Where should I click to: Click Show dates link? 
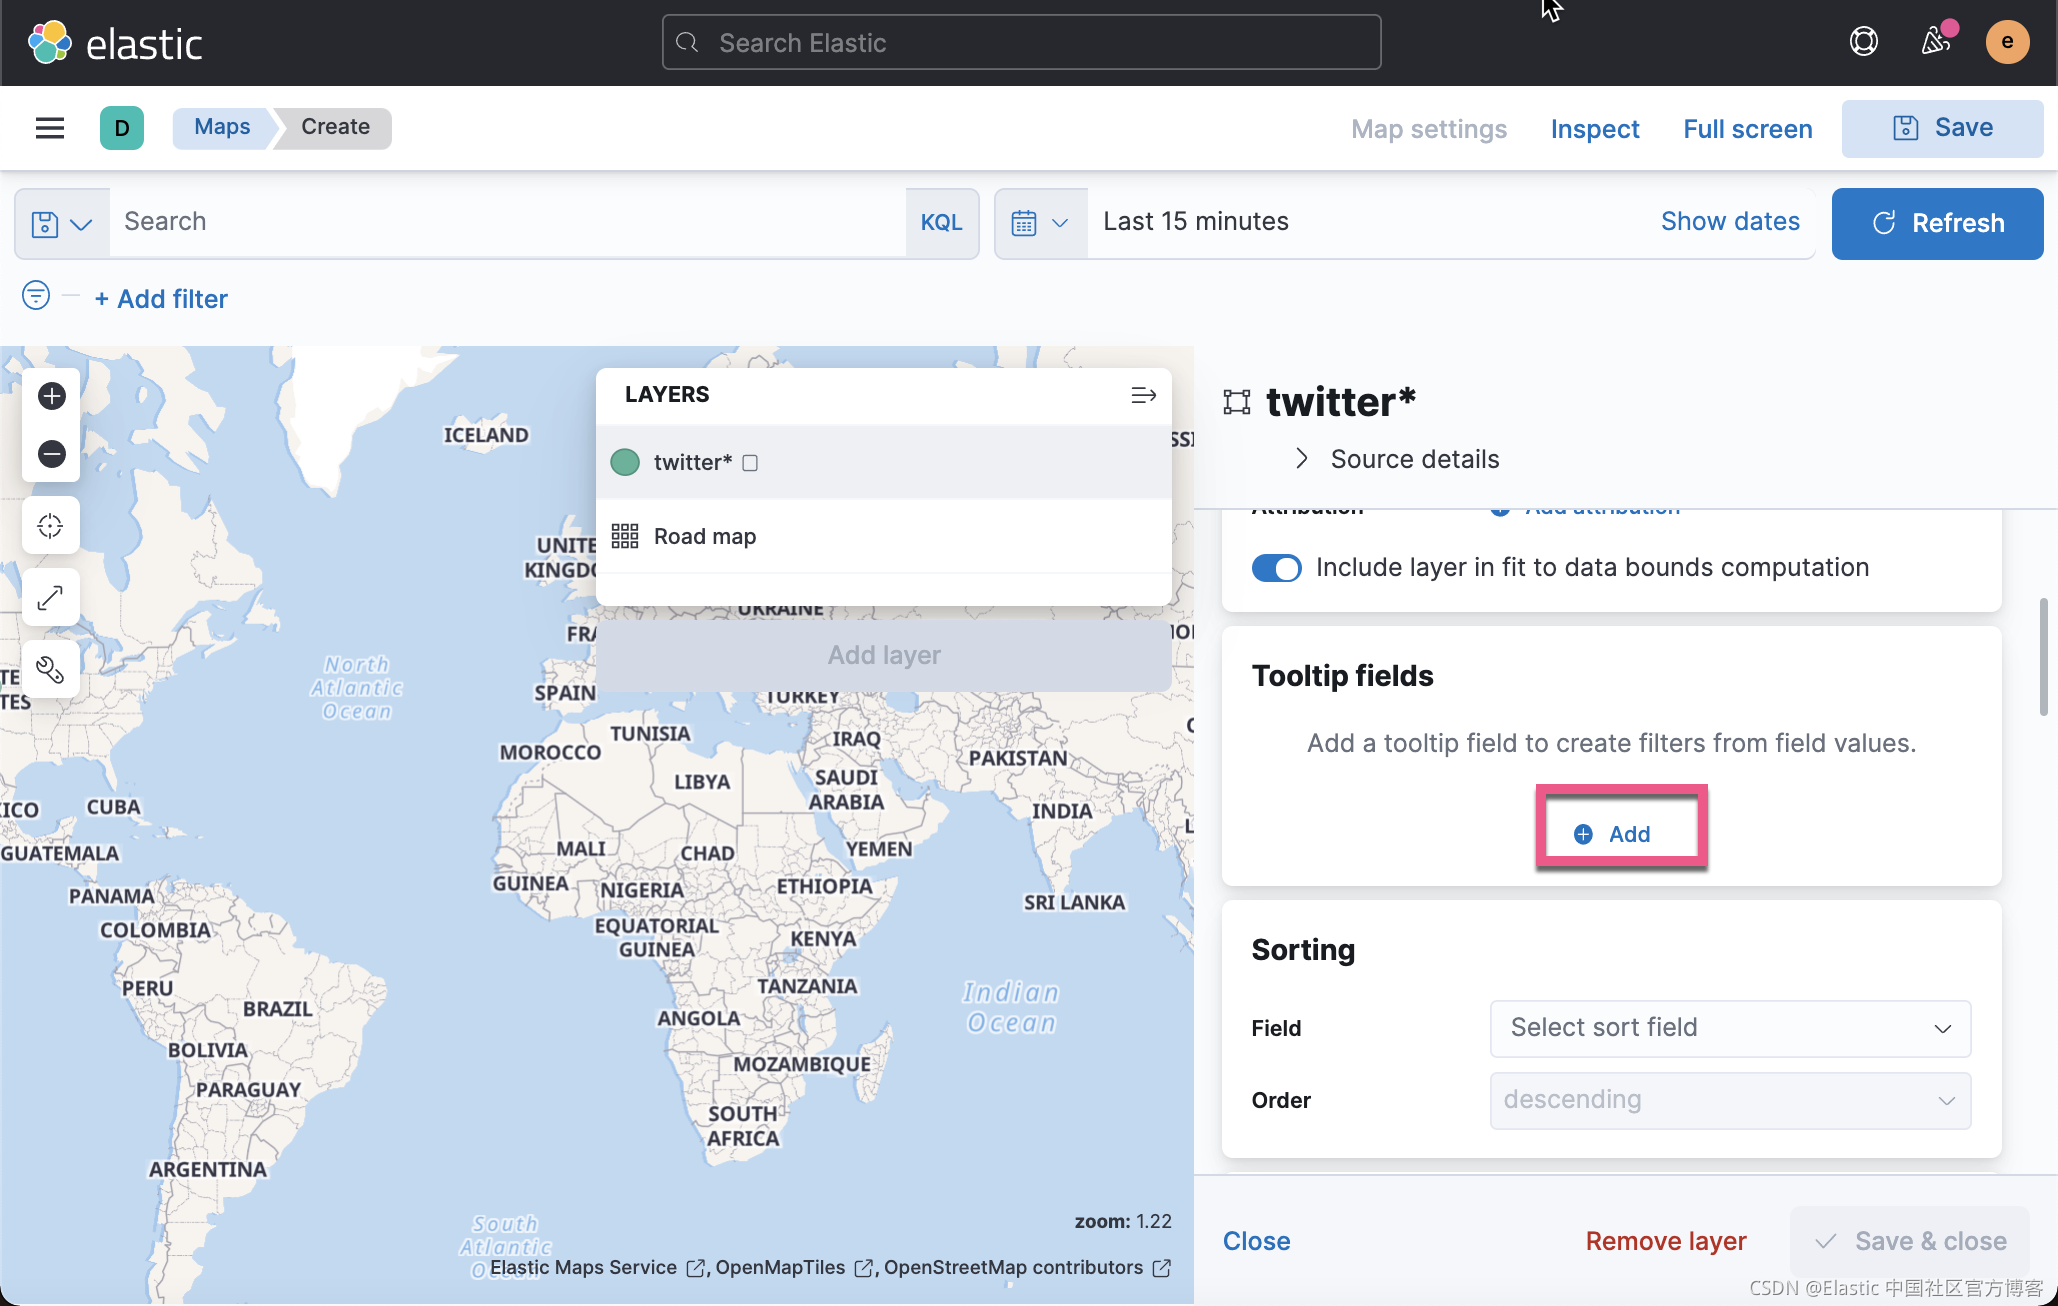coord(1730,222)
